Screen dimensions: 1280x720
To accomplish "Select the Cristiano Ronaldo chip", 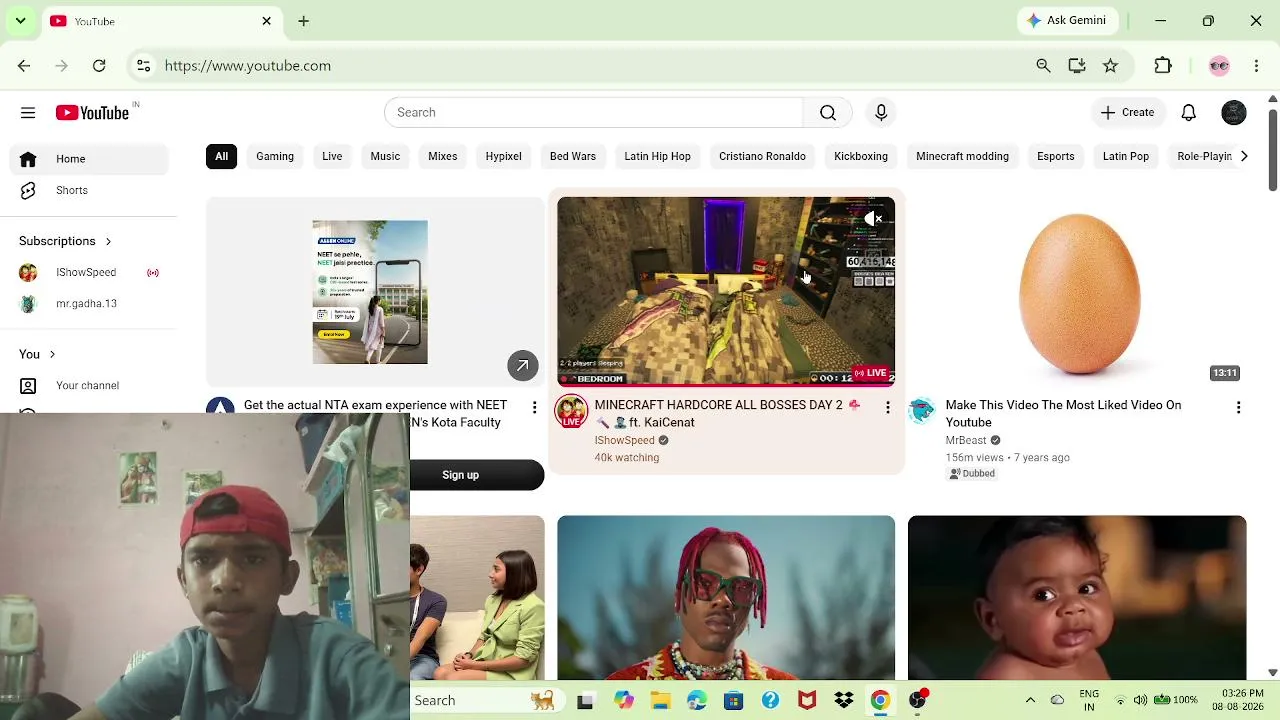I will tap(762, 157).
